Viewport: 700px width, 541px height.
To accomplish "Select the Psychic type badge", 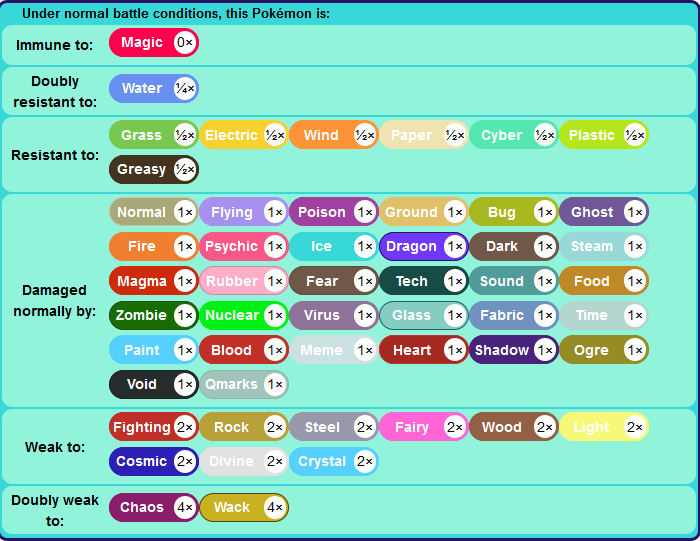I will (x=244, y=246).
